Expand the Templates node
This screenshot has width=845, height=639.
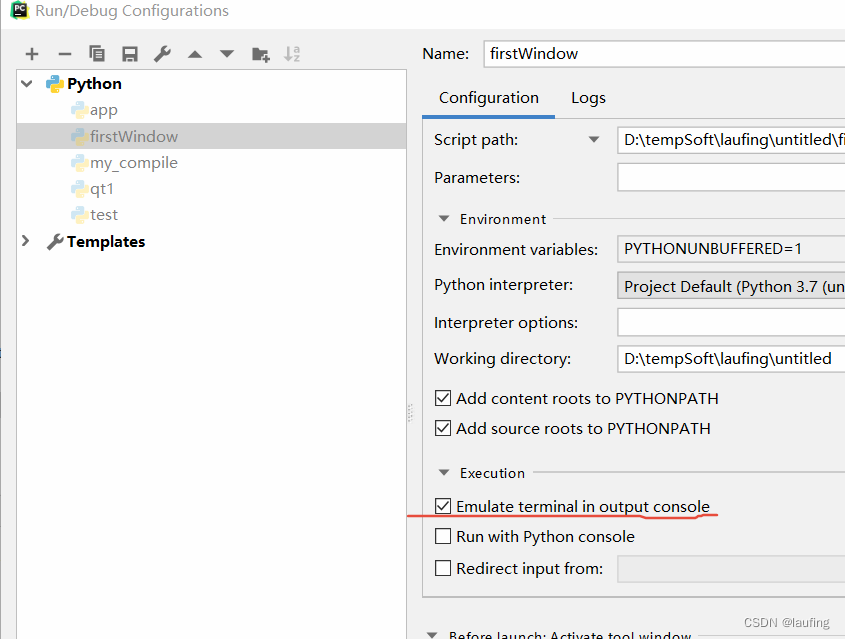click(25, 241)
